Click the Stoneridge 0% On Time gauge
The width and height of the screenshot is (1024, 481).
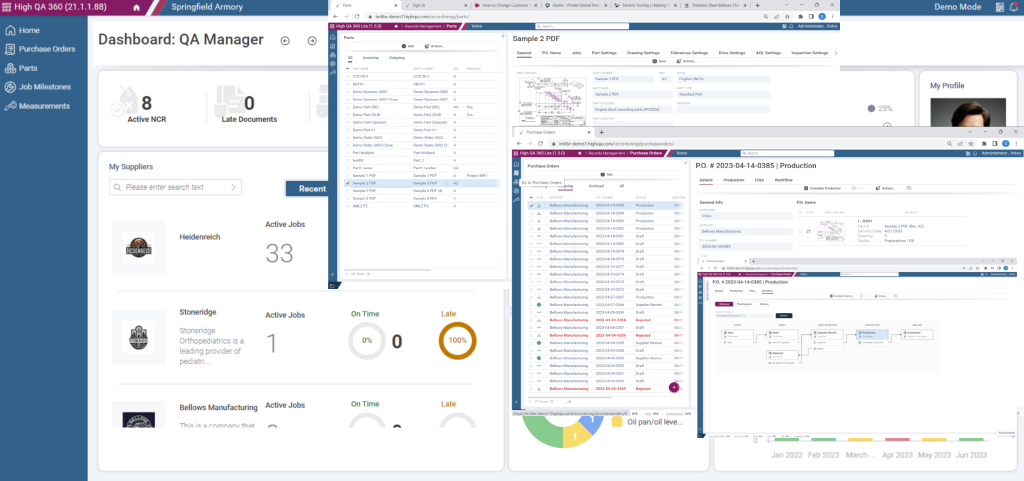pos(366,341)
